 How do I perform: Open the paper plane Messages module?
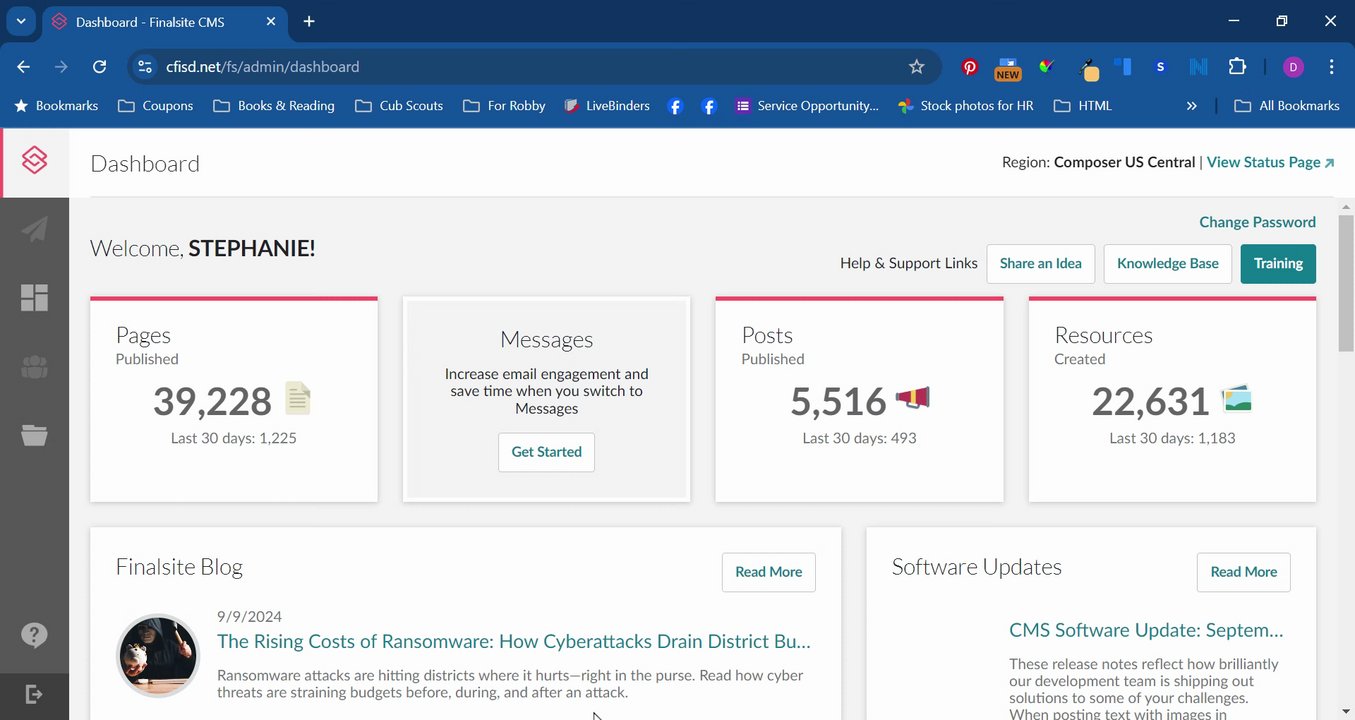pyautogui.click(x=35, y=229)
